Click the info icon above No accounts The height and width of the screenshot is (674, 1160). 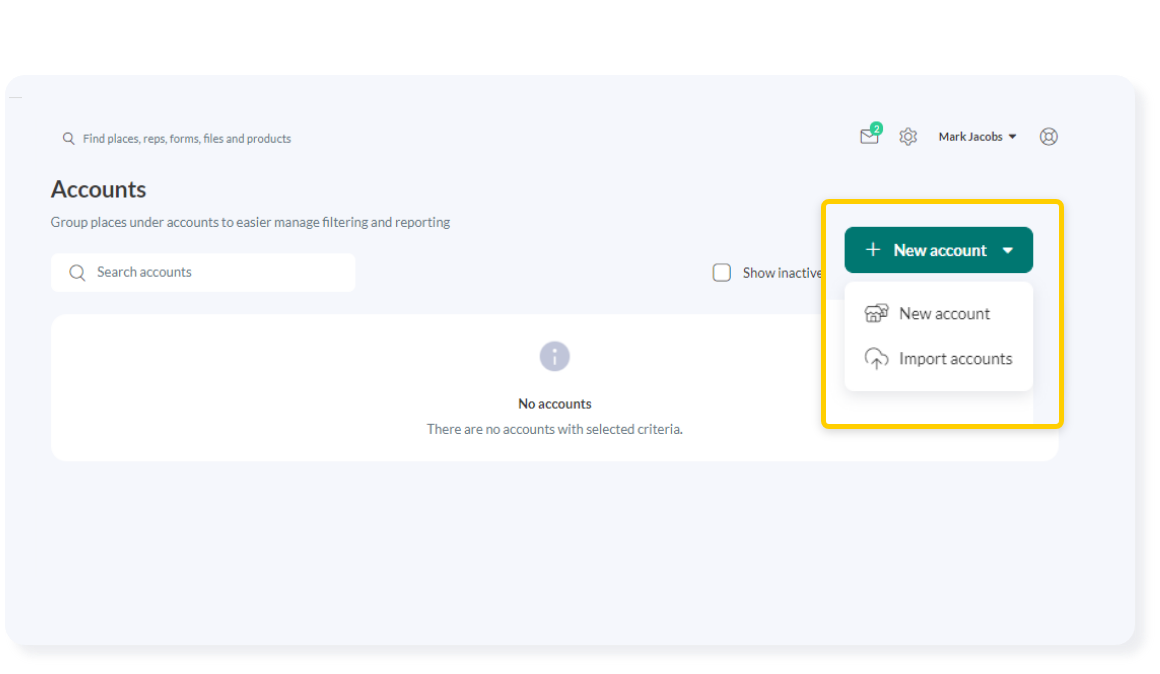[x=555, y=357]
